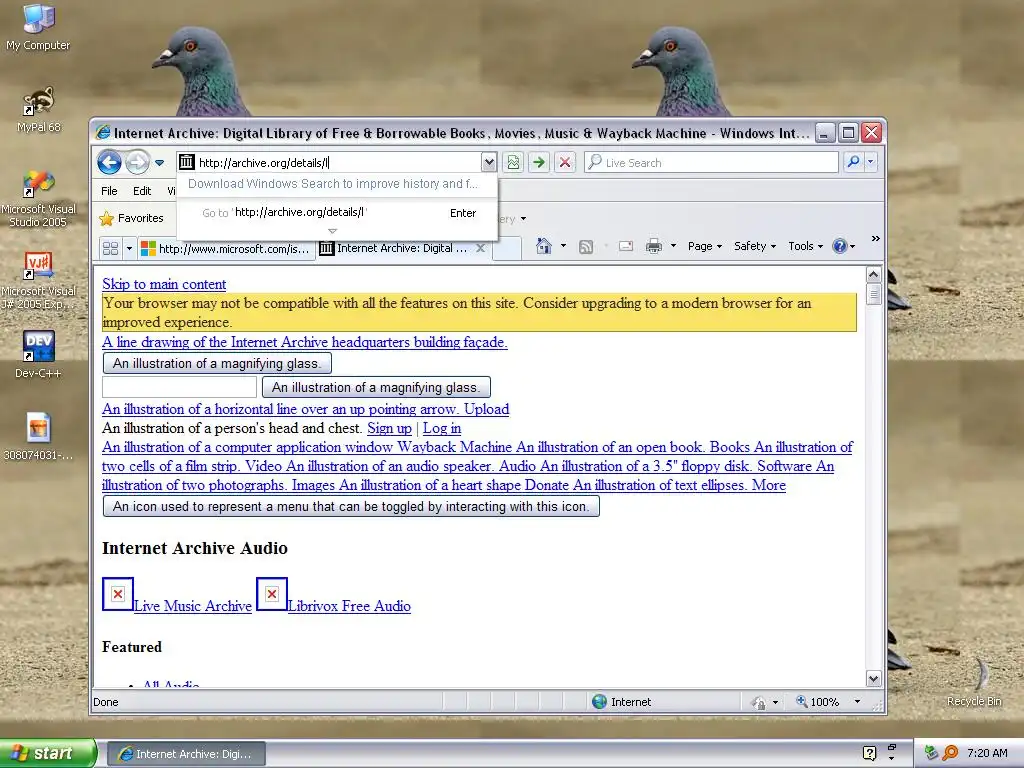The height and width of the screenshot is (768, 1024).
Task: Click the magnifier tray icon
Action: (950, 754)
